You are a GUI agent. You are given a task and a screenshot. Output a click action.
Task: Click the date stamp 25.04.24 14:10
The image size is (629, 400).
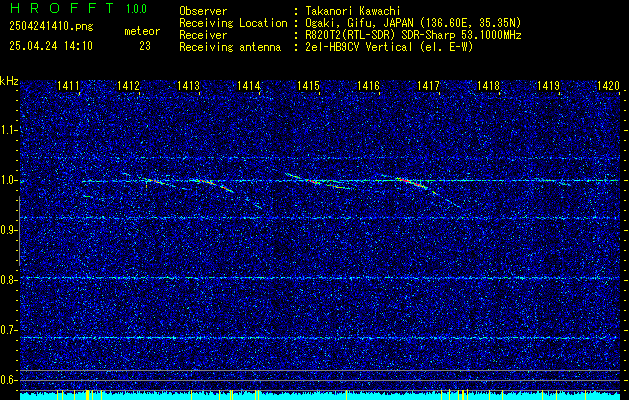(51, 46)
